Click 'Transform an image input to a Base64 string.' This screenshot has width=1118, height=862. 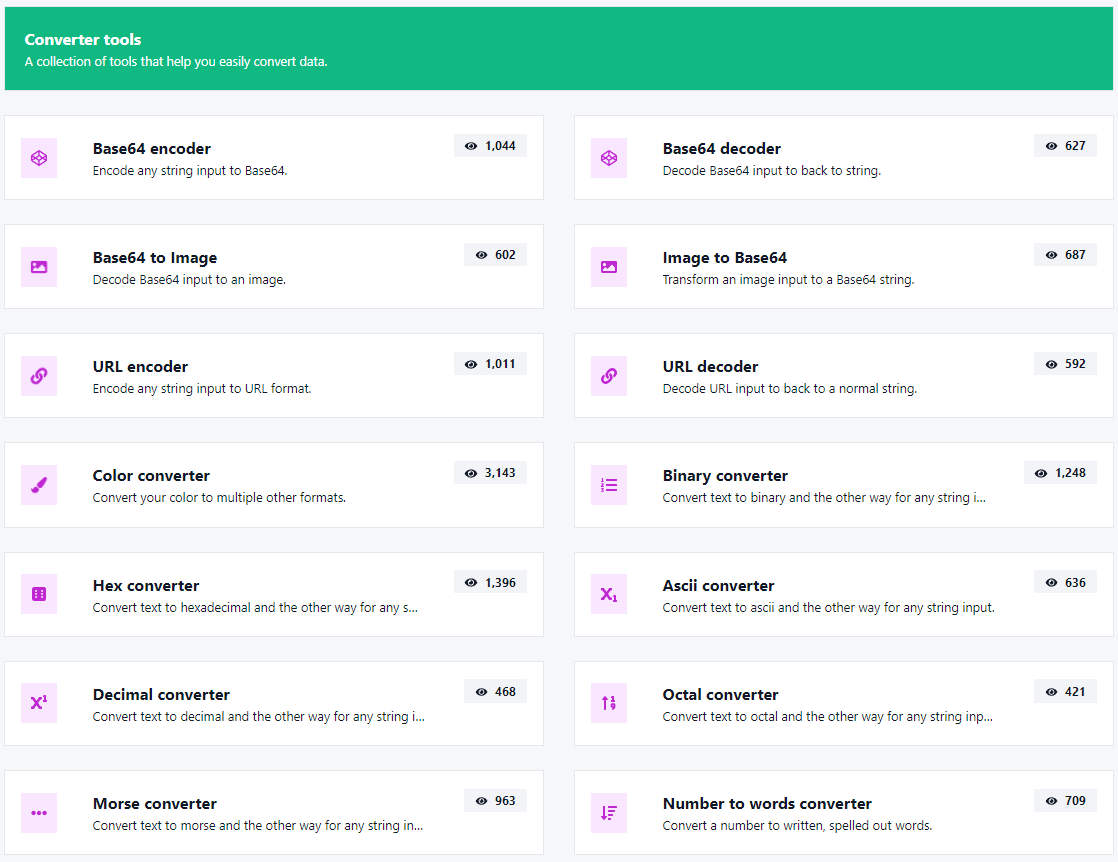[x=788, y=279]
